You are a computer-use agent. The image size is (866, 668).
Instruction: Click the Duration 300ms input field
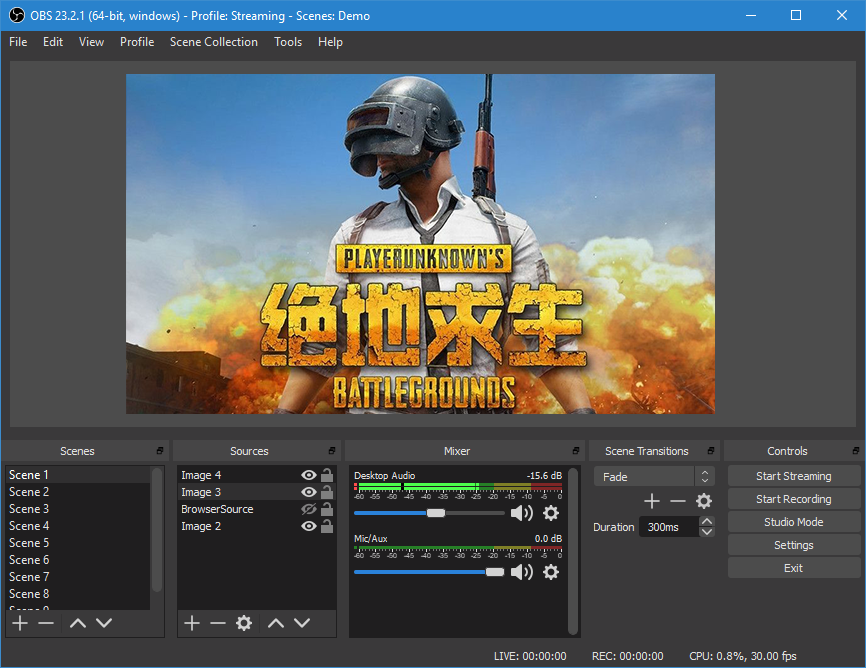[x=669, y=527]
